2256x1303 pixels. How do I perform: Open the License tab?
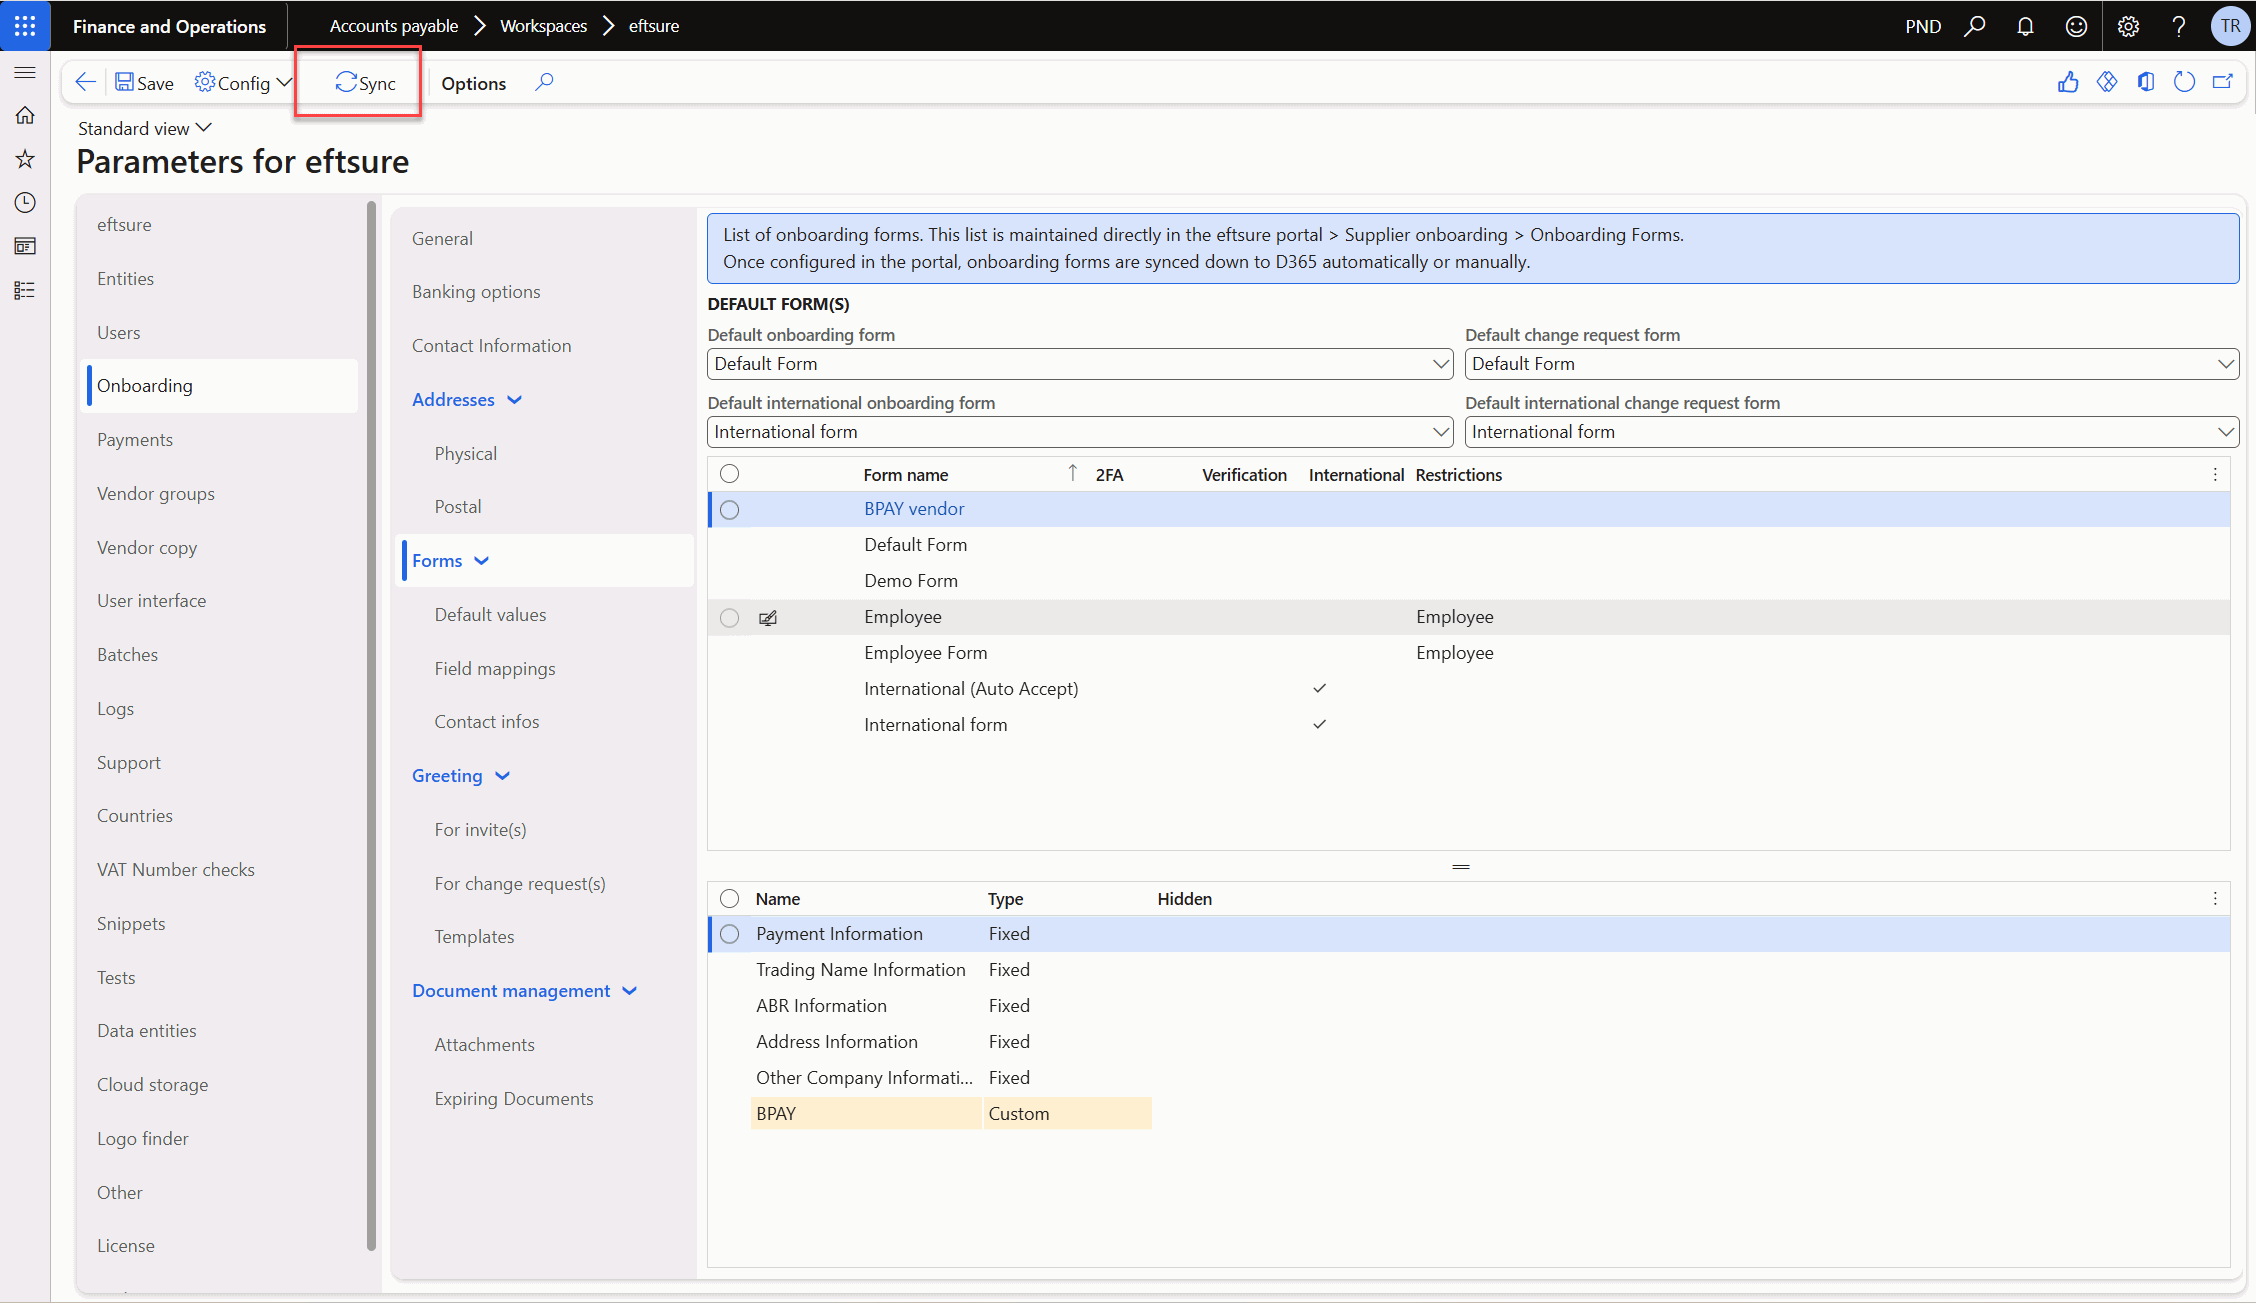pos(126,1246)
